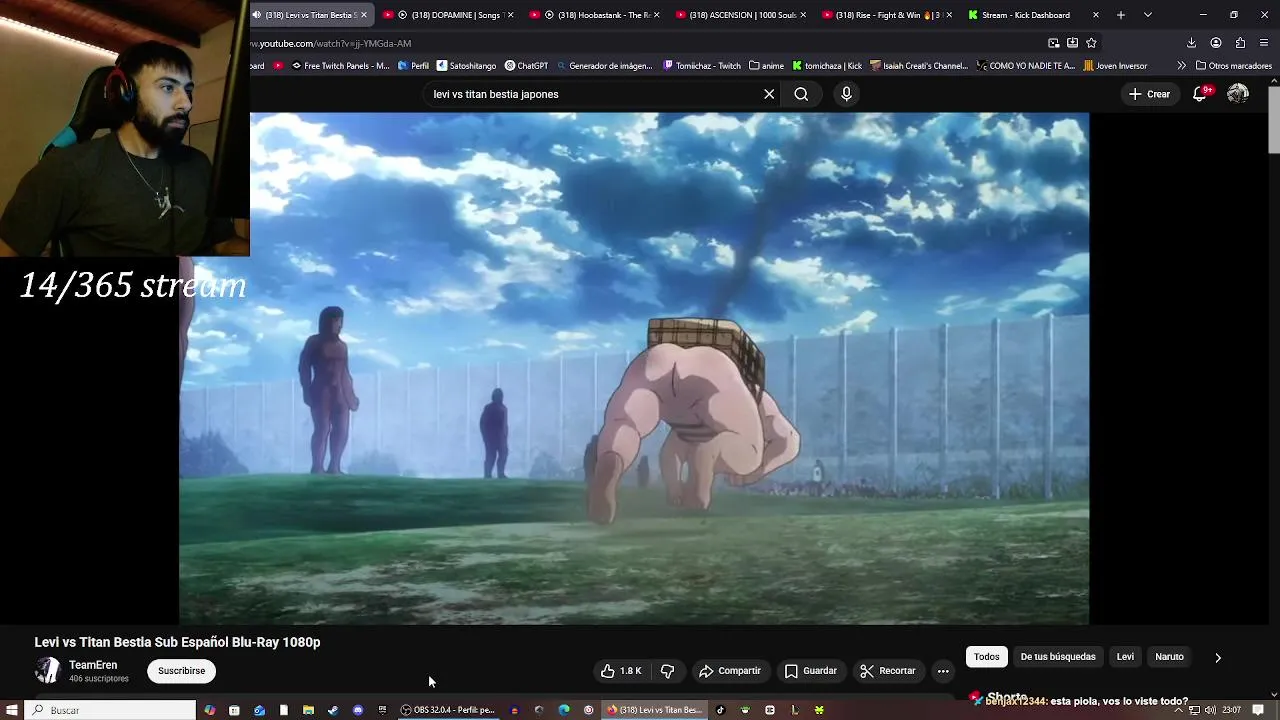Open the anime bookmarks folder
Viewport: 1280px width, 720px height.
766,66
